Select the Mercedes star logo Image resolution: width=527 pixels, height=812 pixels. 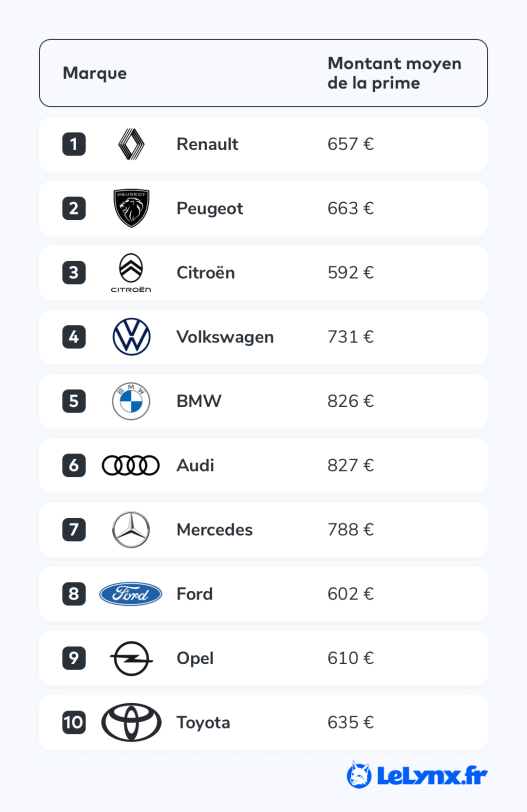[131, 530]
